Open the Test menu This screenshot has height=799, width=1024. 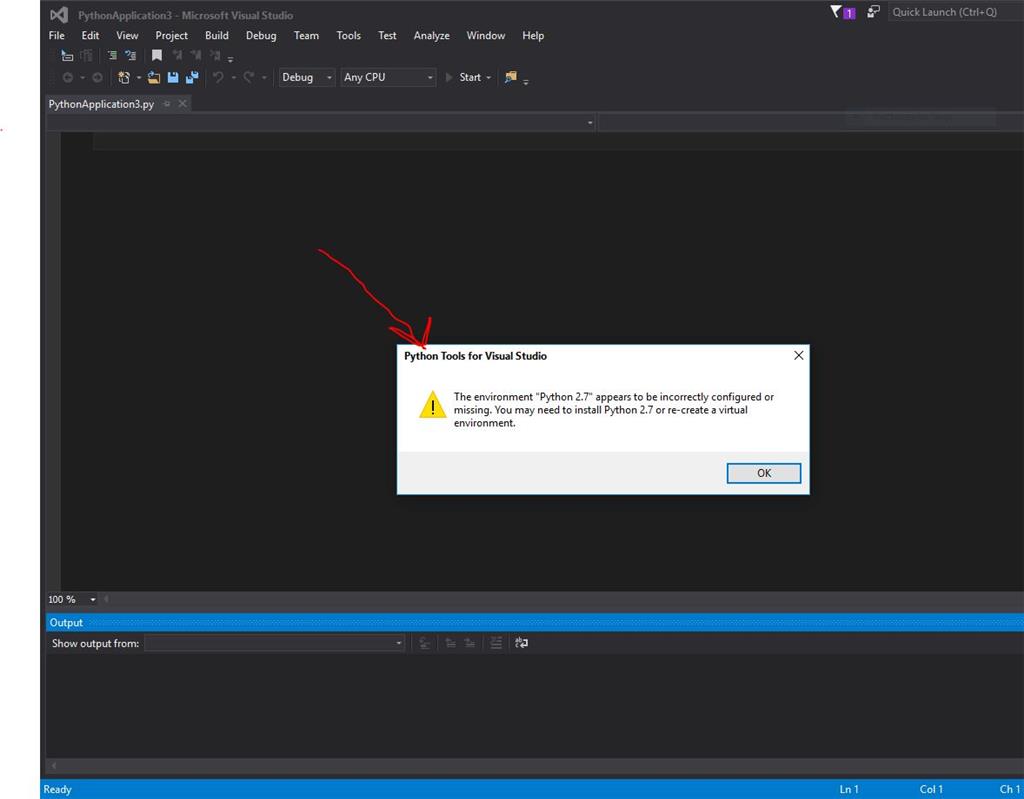tap(387, 35)
